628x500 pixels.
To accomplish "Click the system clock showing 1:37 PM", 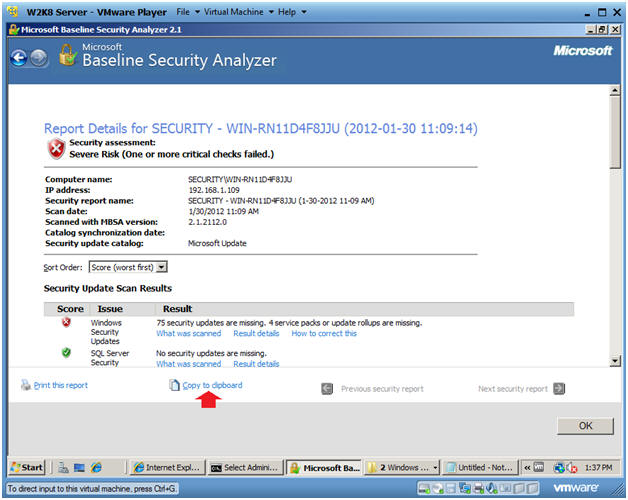I will click(598, 468).
